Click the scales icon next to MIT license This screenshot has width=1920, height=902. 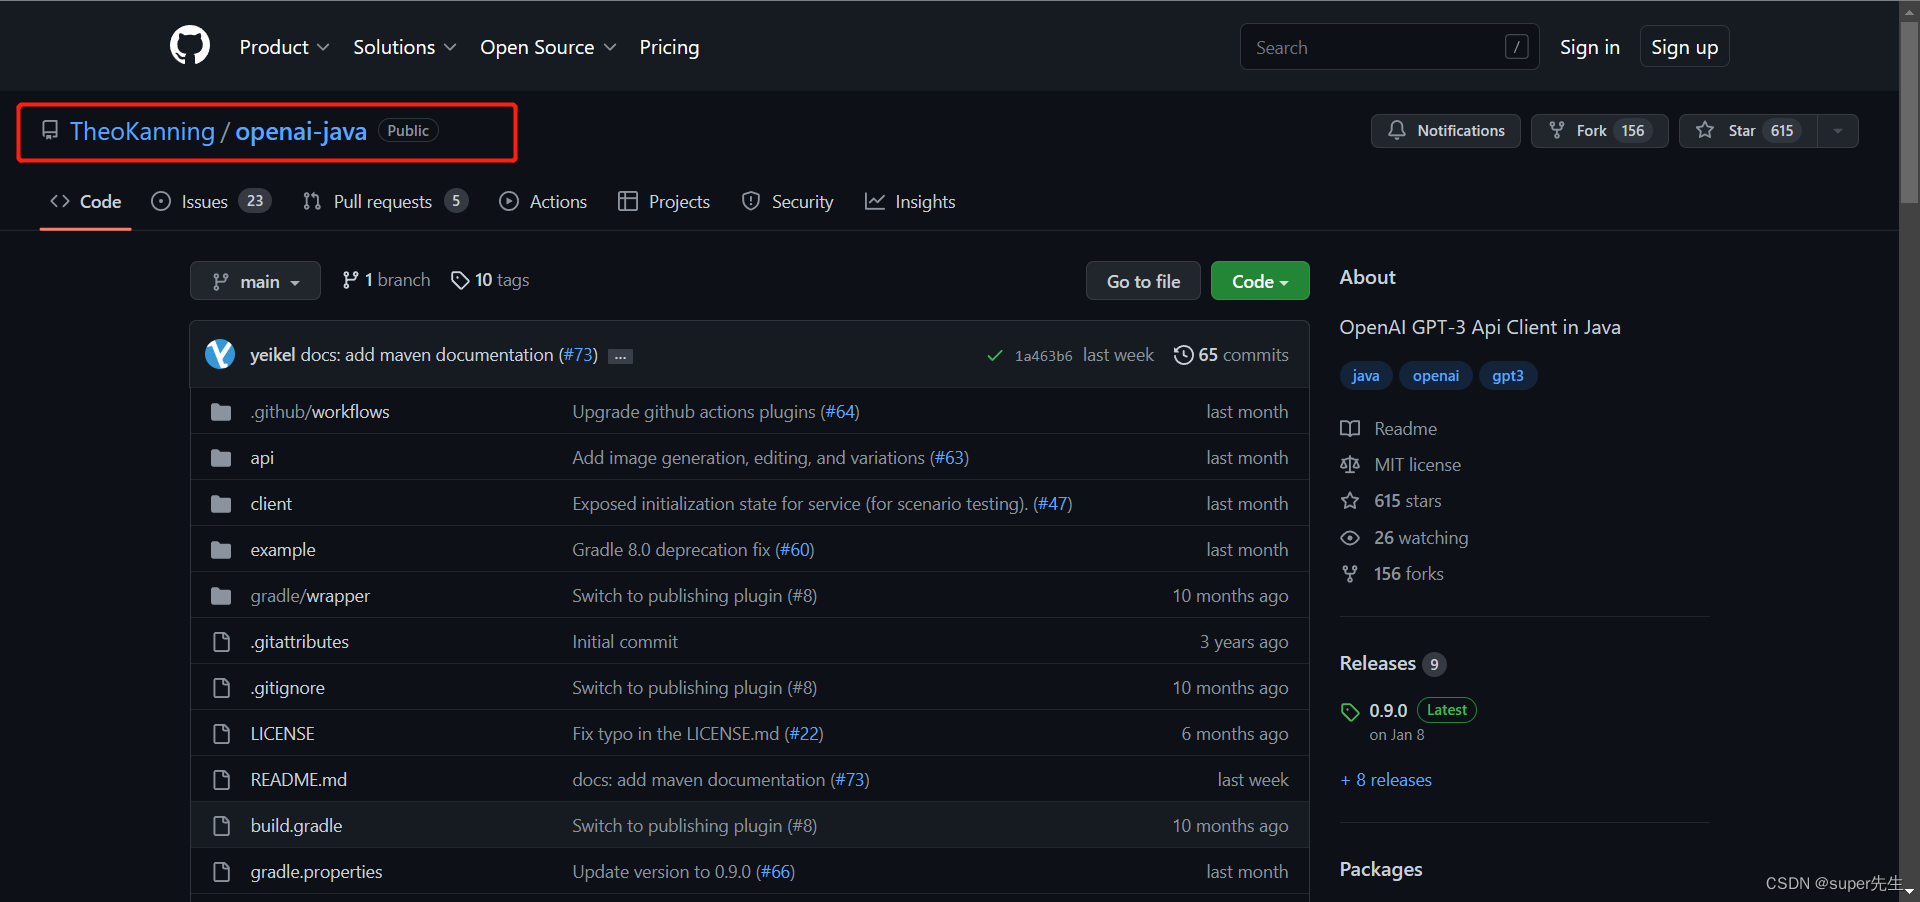coord(1350,465)
